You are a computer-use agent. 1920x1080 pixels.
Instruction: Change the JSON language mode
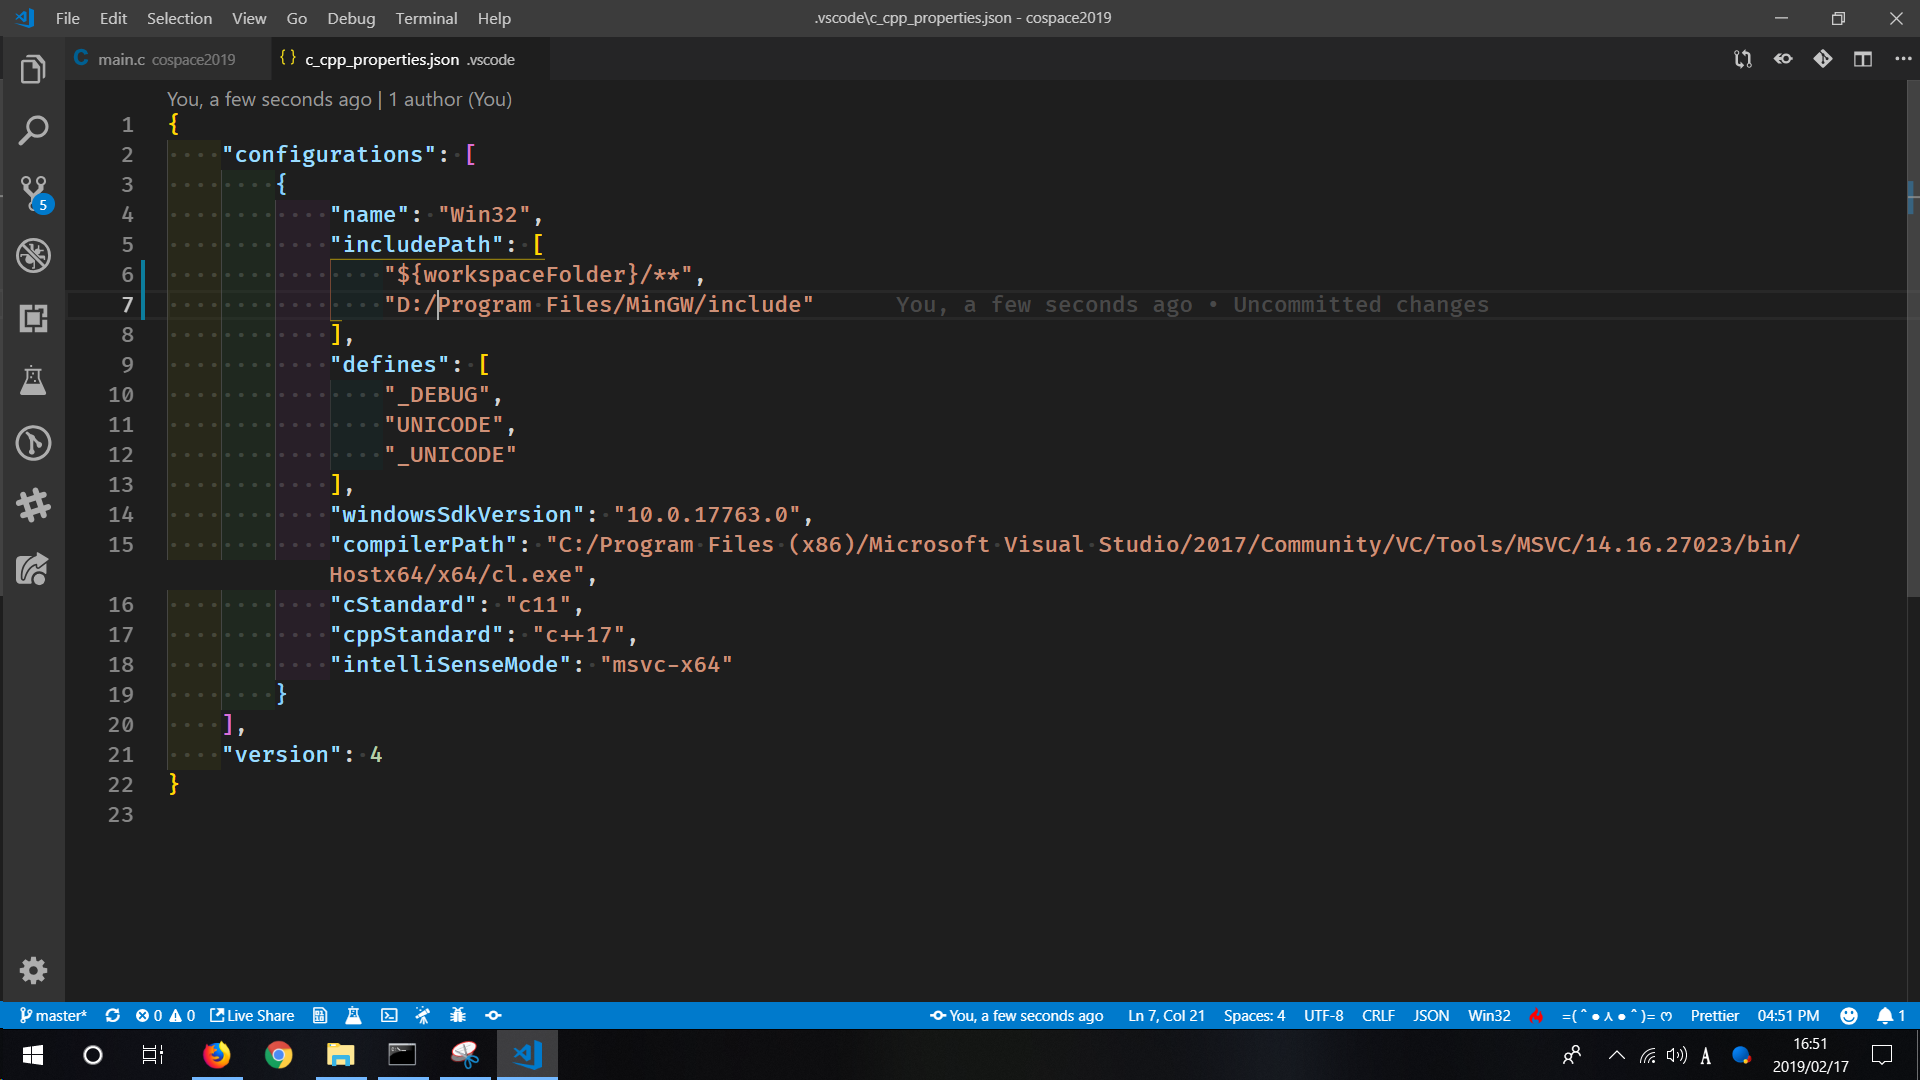[1431, 1015]
